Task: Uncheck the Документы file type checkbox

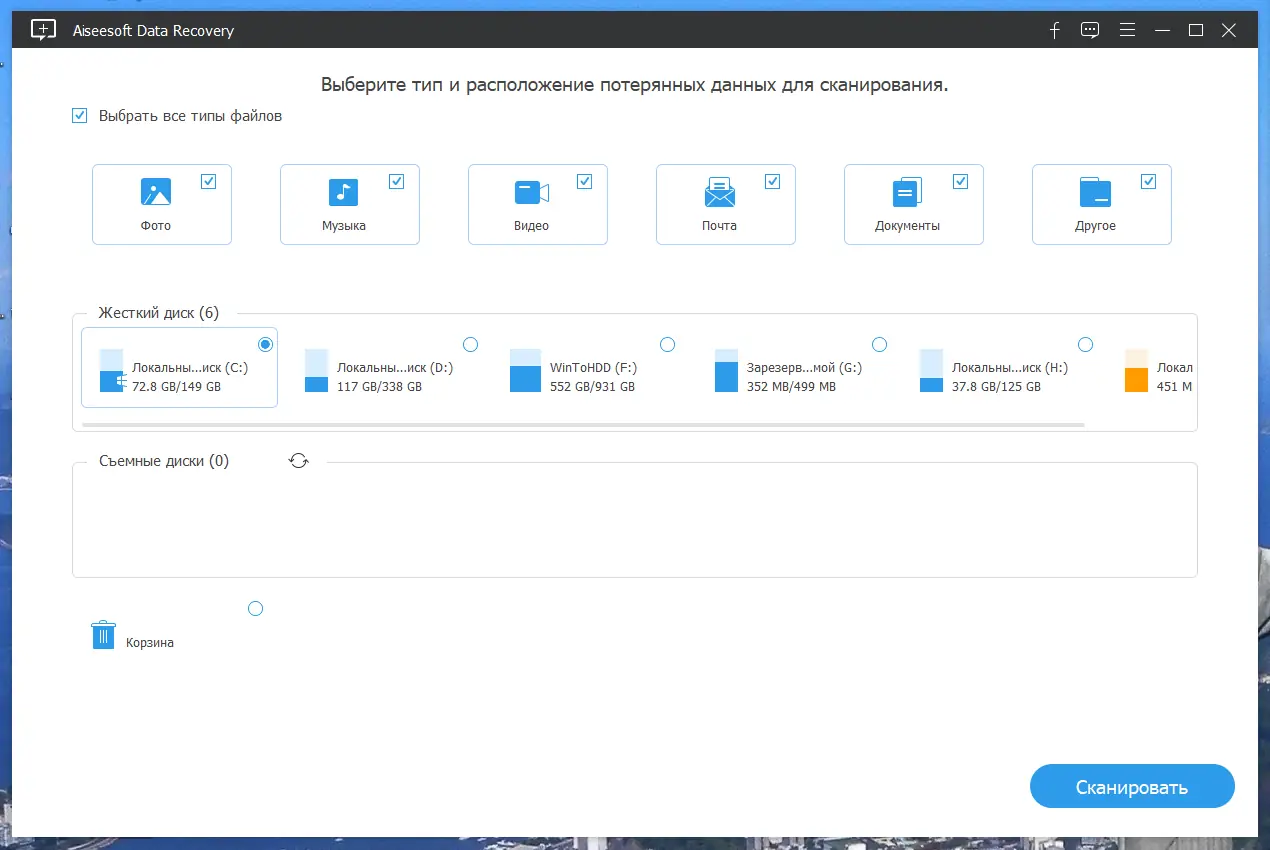Action: point(960,180)
